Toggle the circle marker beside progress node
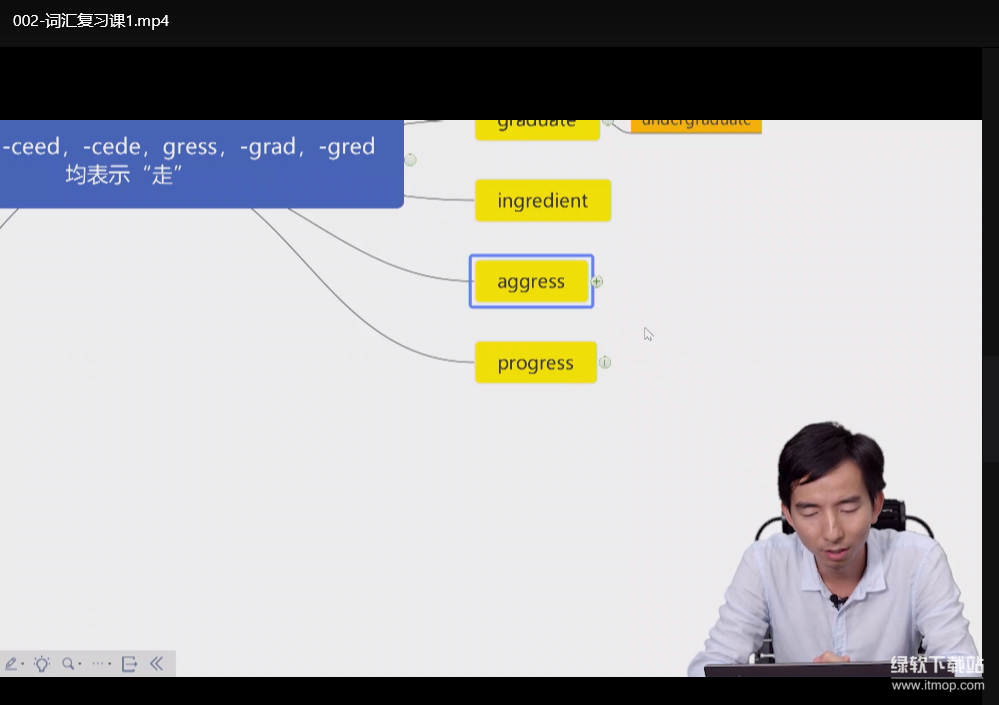 [x=605, y=362]
